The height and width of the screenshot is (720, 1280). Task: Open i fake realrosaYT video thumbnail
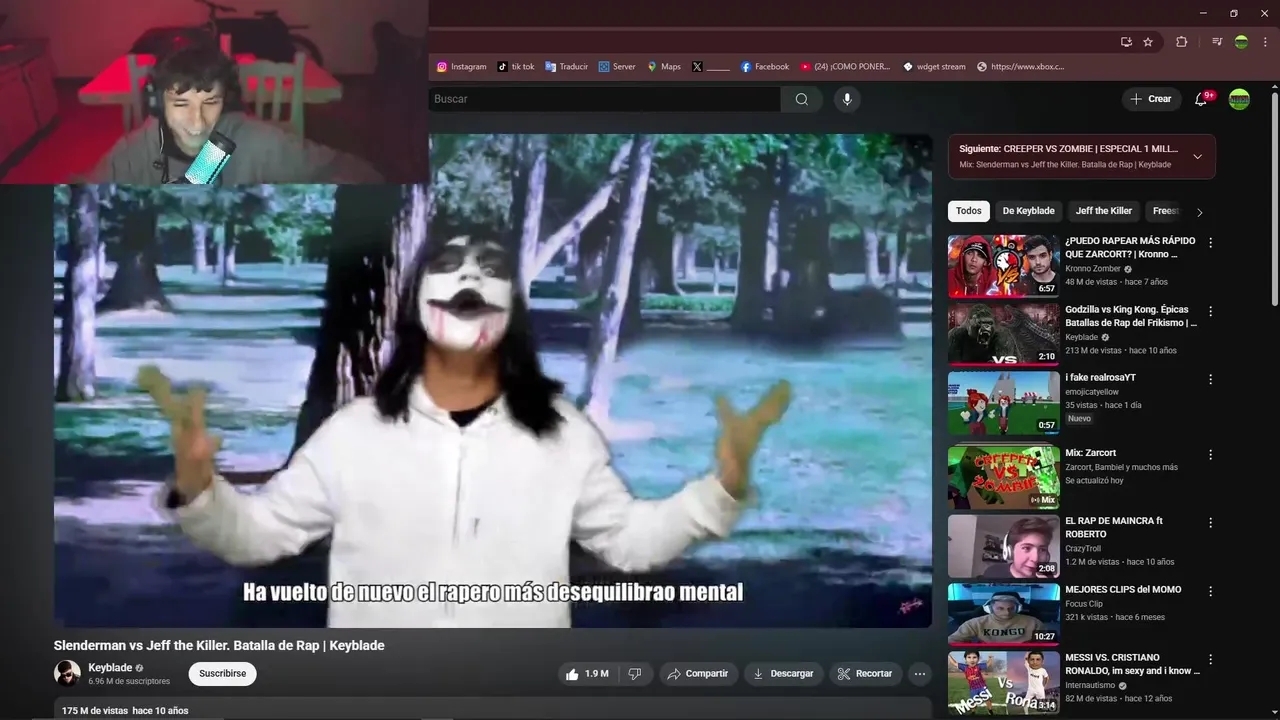click(x=1003, y=403)
